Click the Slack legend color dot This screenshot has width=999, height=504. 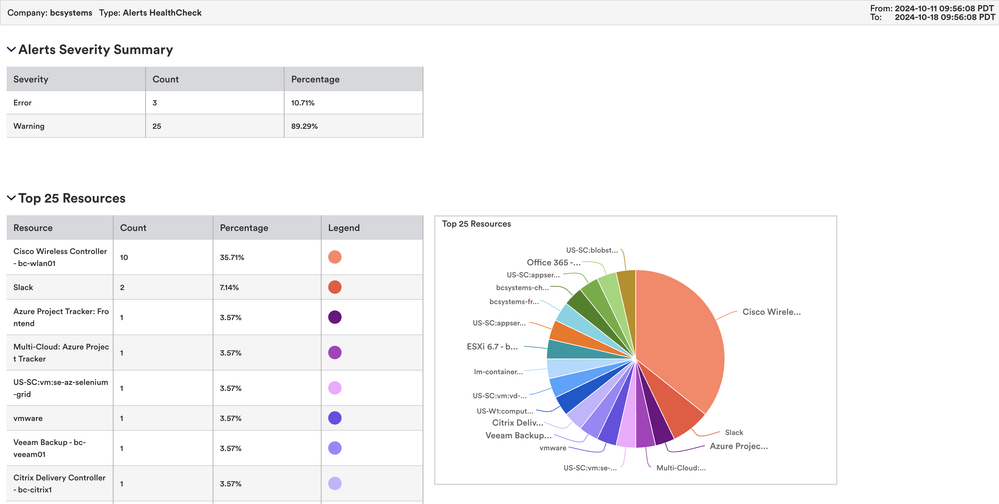334,287
